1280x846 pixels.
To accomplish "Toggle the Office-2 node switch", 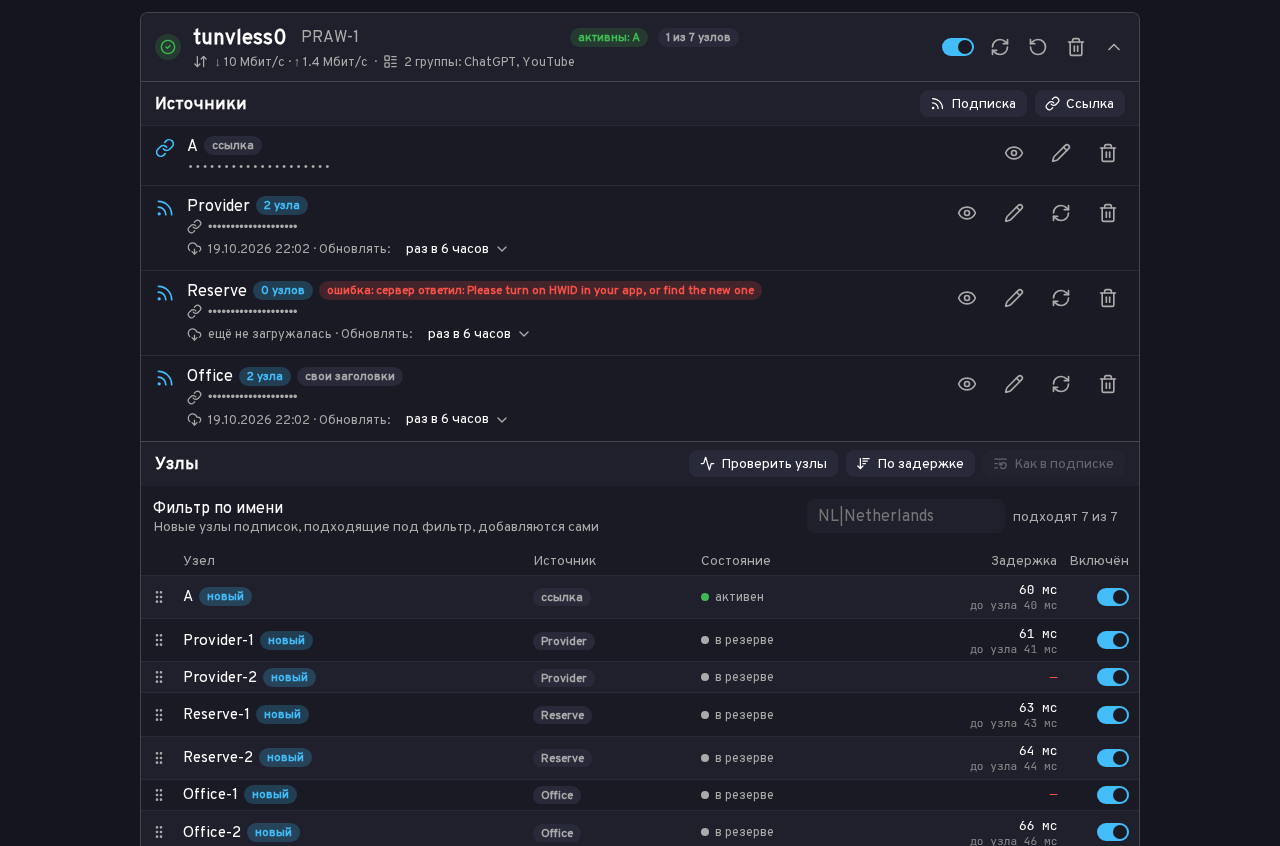I will pyautogui.click(x=1113, y=832).
